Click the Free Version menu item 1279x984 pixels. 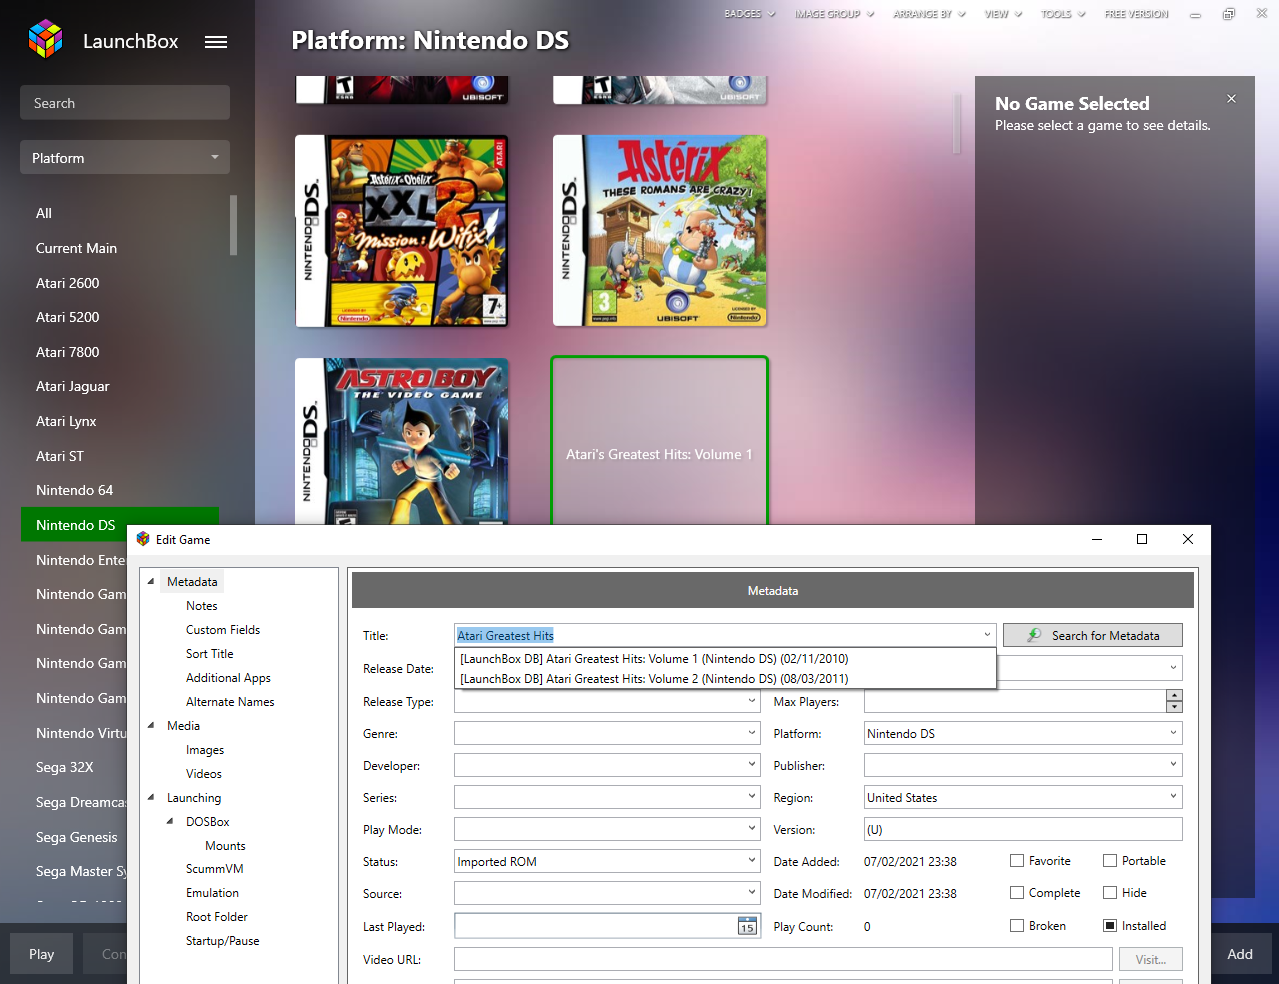[1136, 14]
